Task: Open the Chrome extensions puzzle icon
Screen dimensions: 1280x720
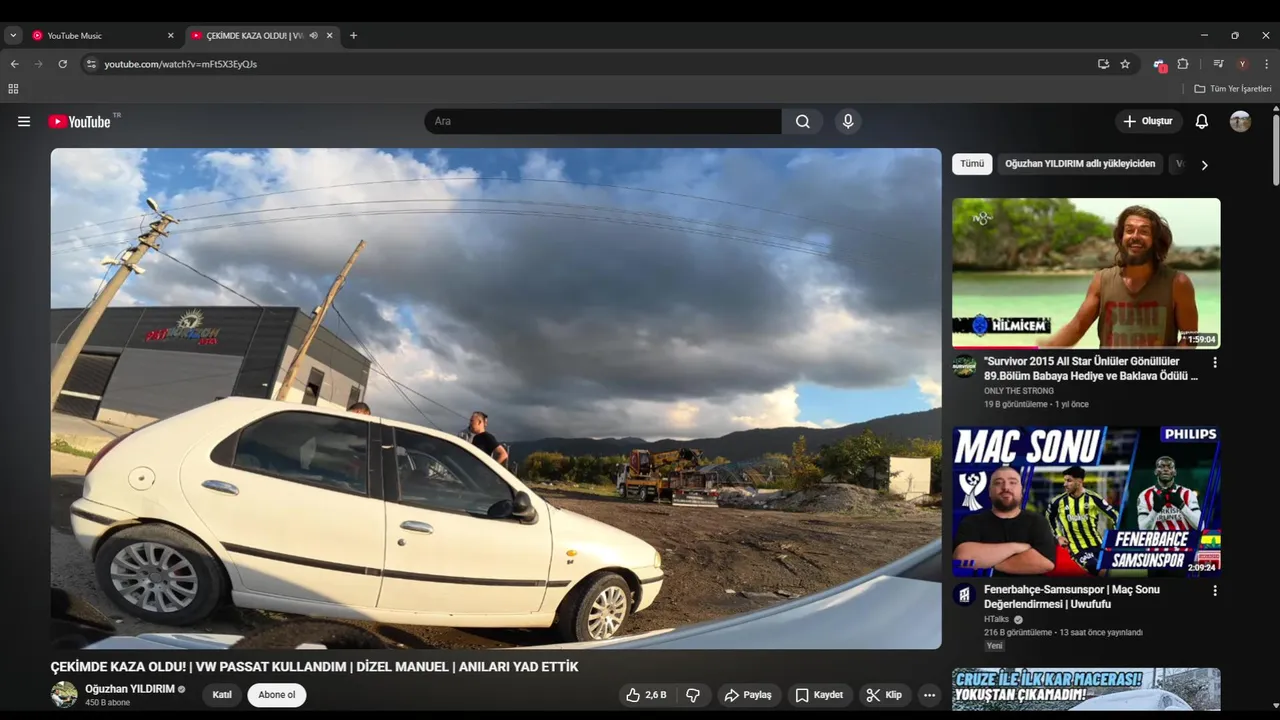Action: click(x=1183, y=64)
